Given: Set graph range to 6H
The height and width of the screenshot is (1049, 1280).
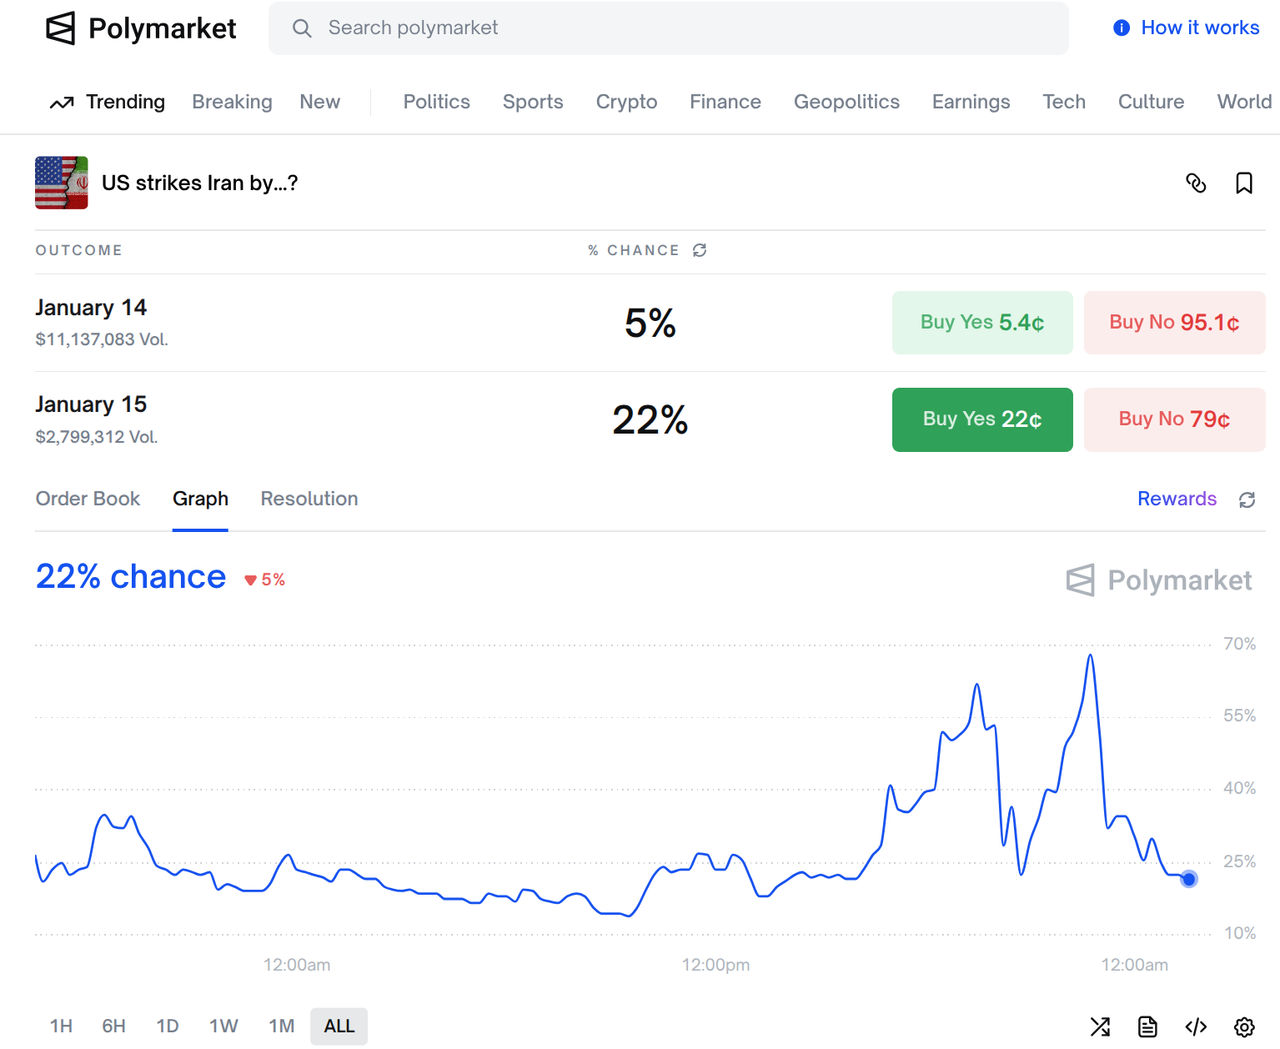Looking at the screenshot, I should click(114, 1026).
